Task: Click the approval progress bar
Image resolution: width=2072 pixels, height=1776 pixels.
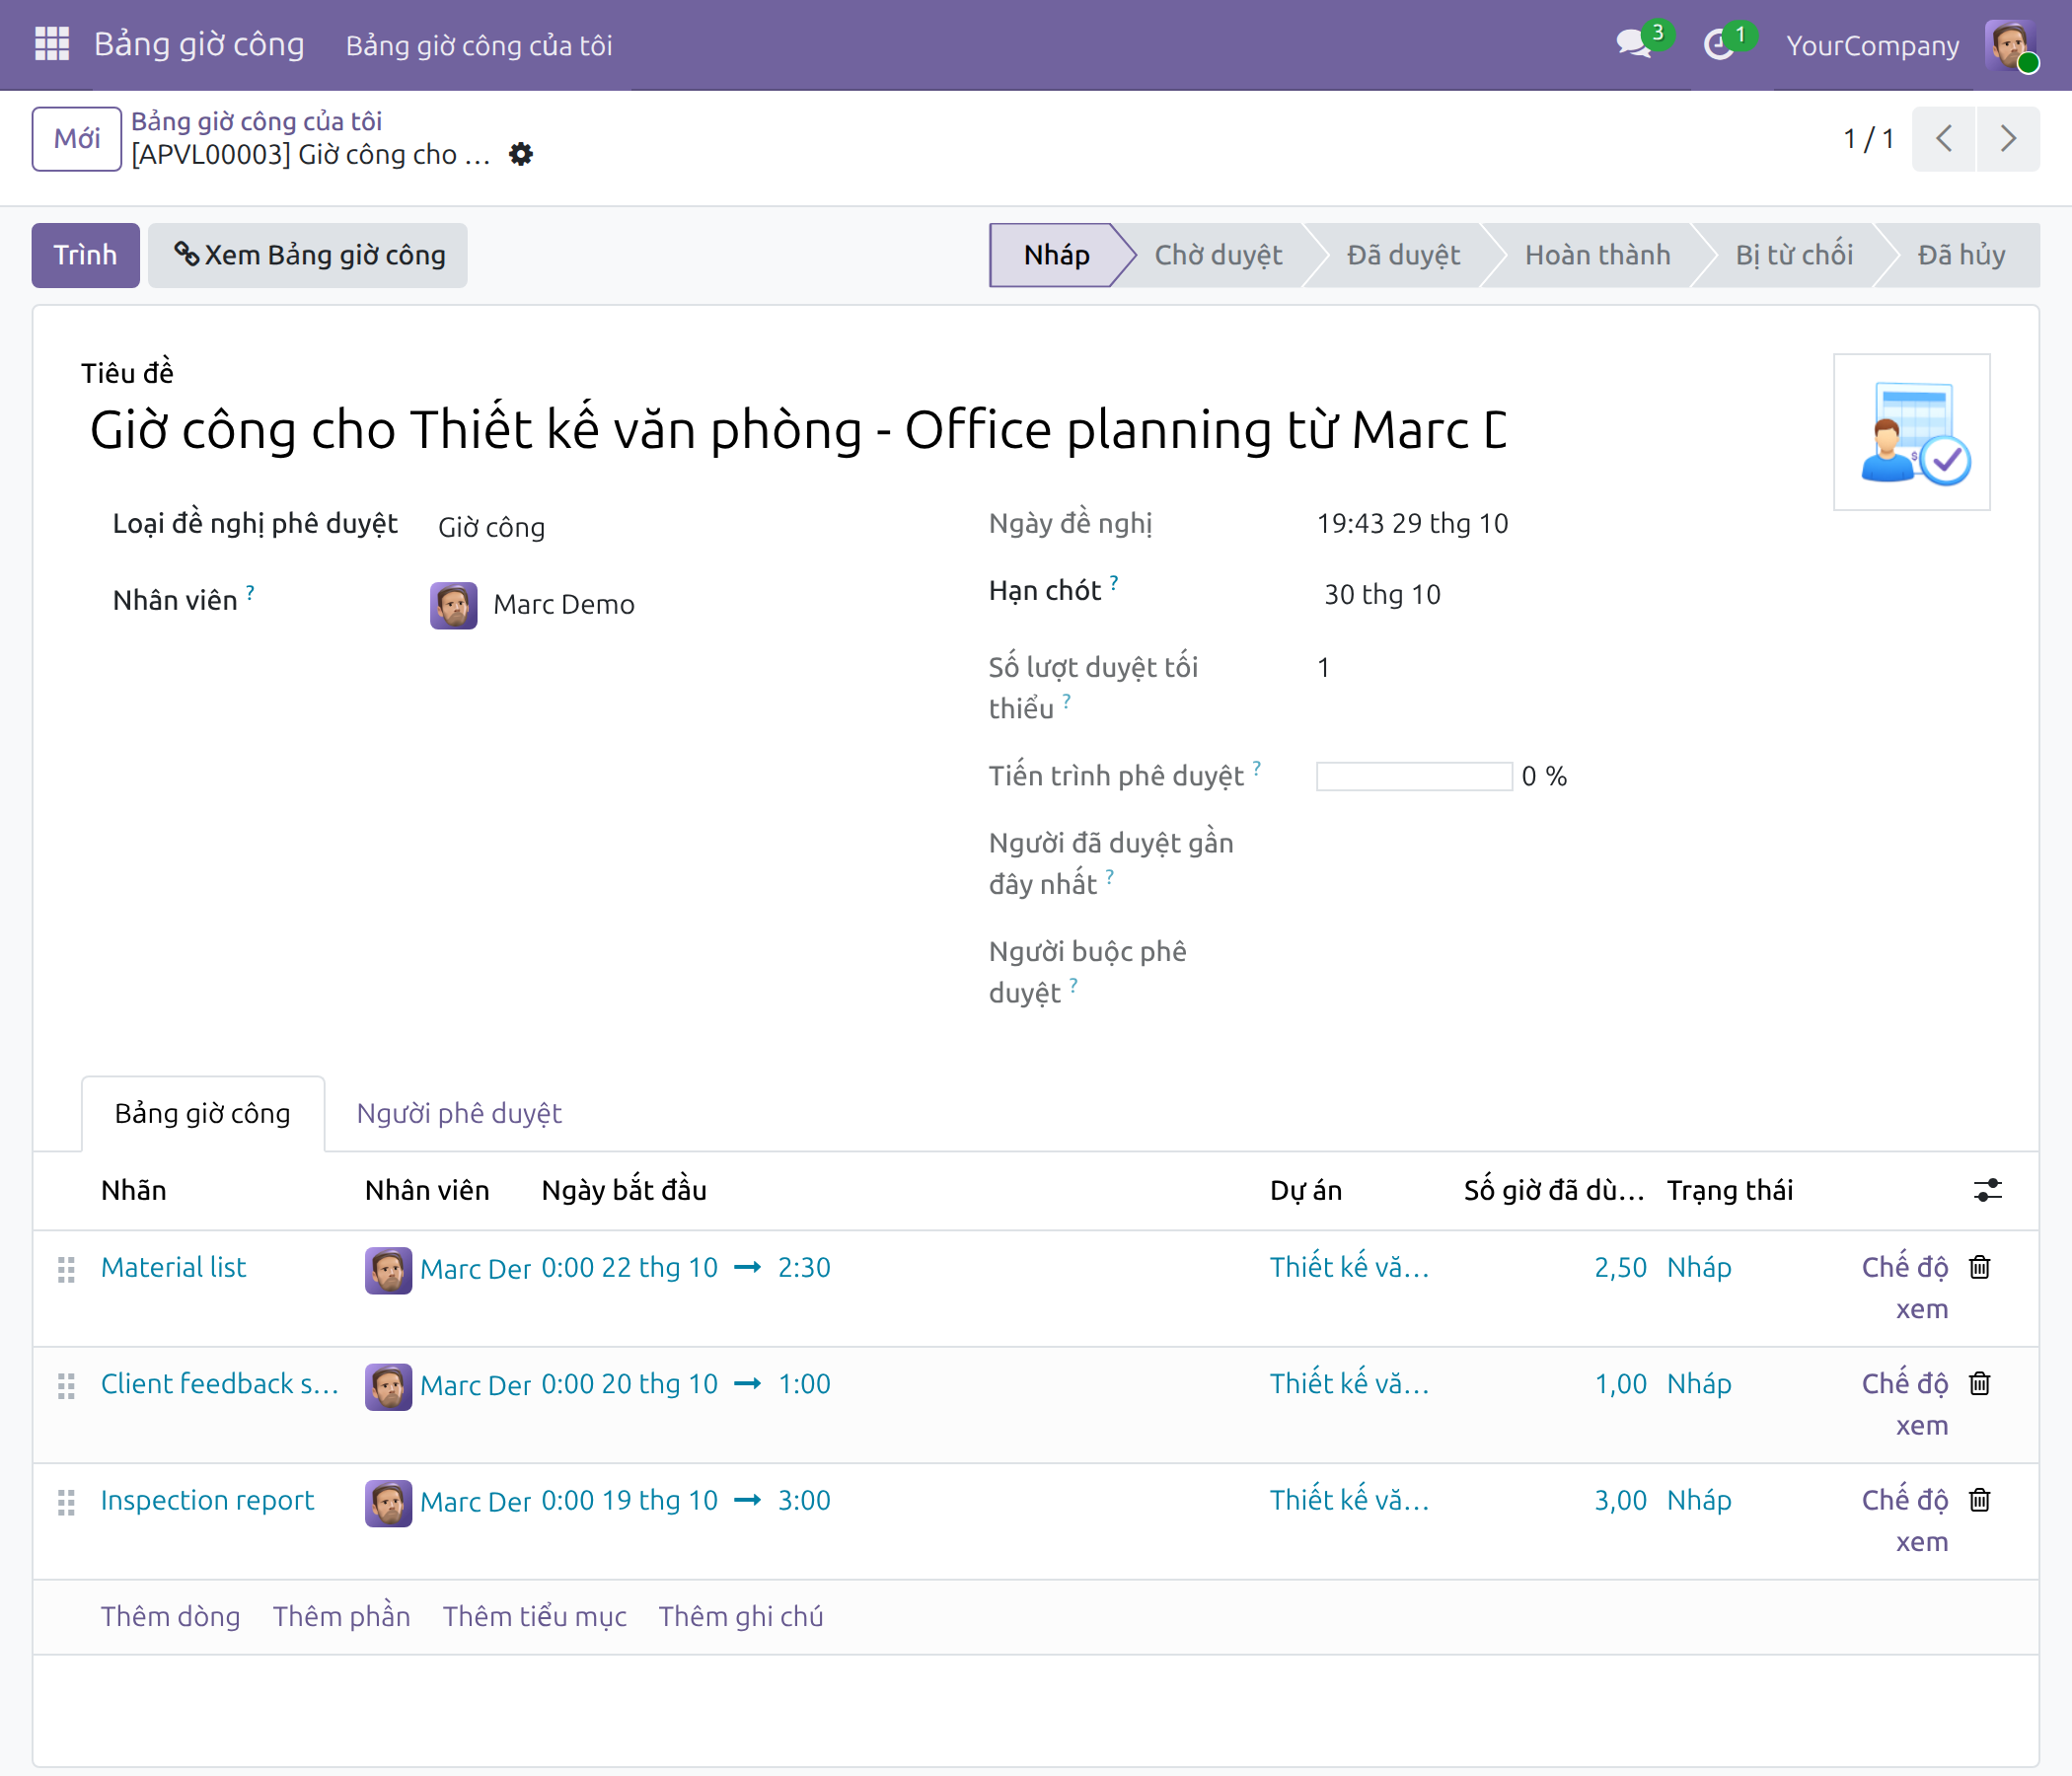Action: pyautogui.click(x=1414, y=776)
